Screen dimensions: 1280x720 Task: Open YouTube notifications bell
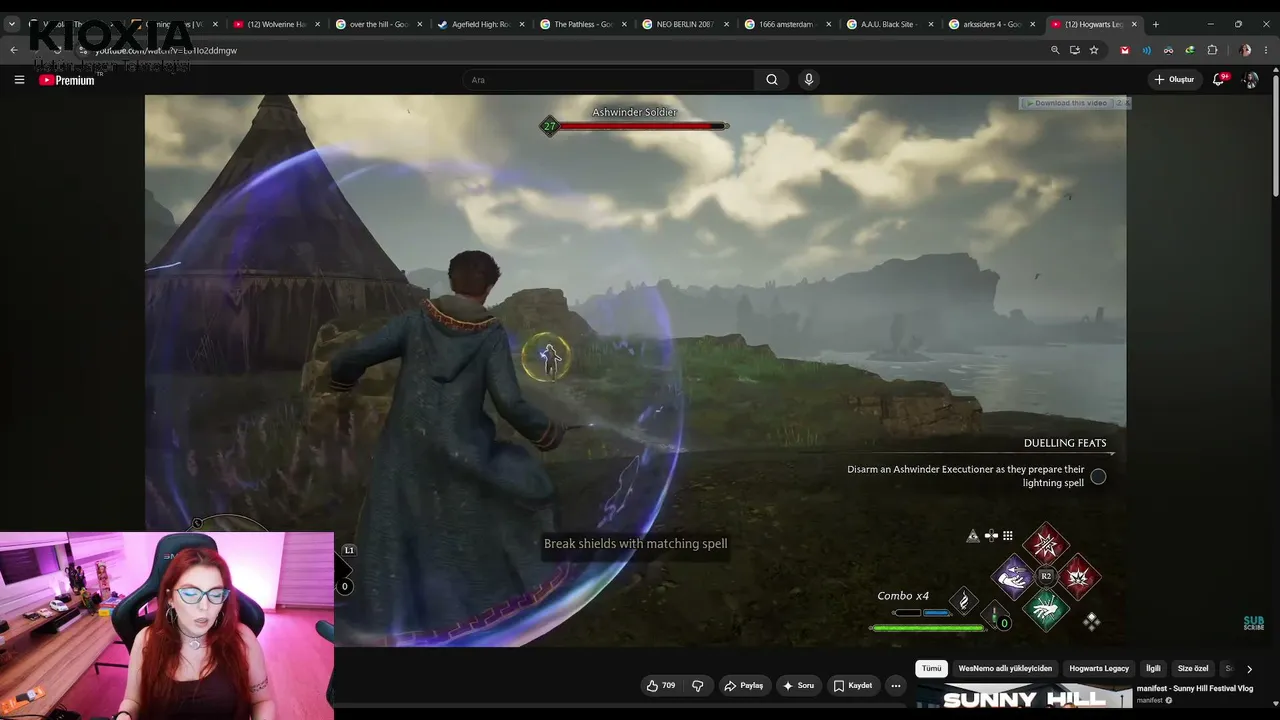[1218, 80]
